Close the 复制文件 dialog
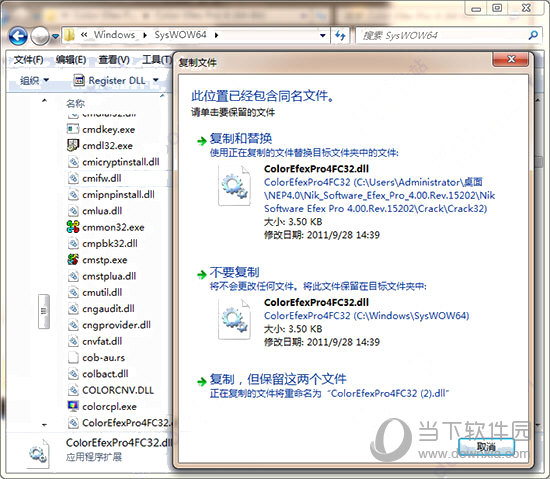This screenshot has width=550, height=479. (x=511, y=59)
